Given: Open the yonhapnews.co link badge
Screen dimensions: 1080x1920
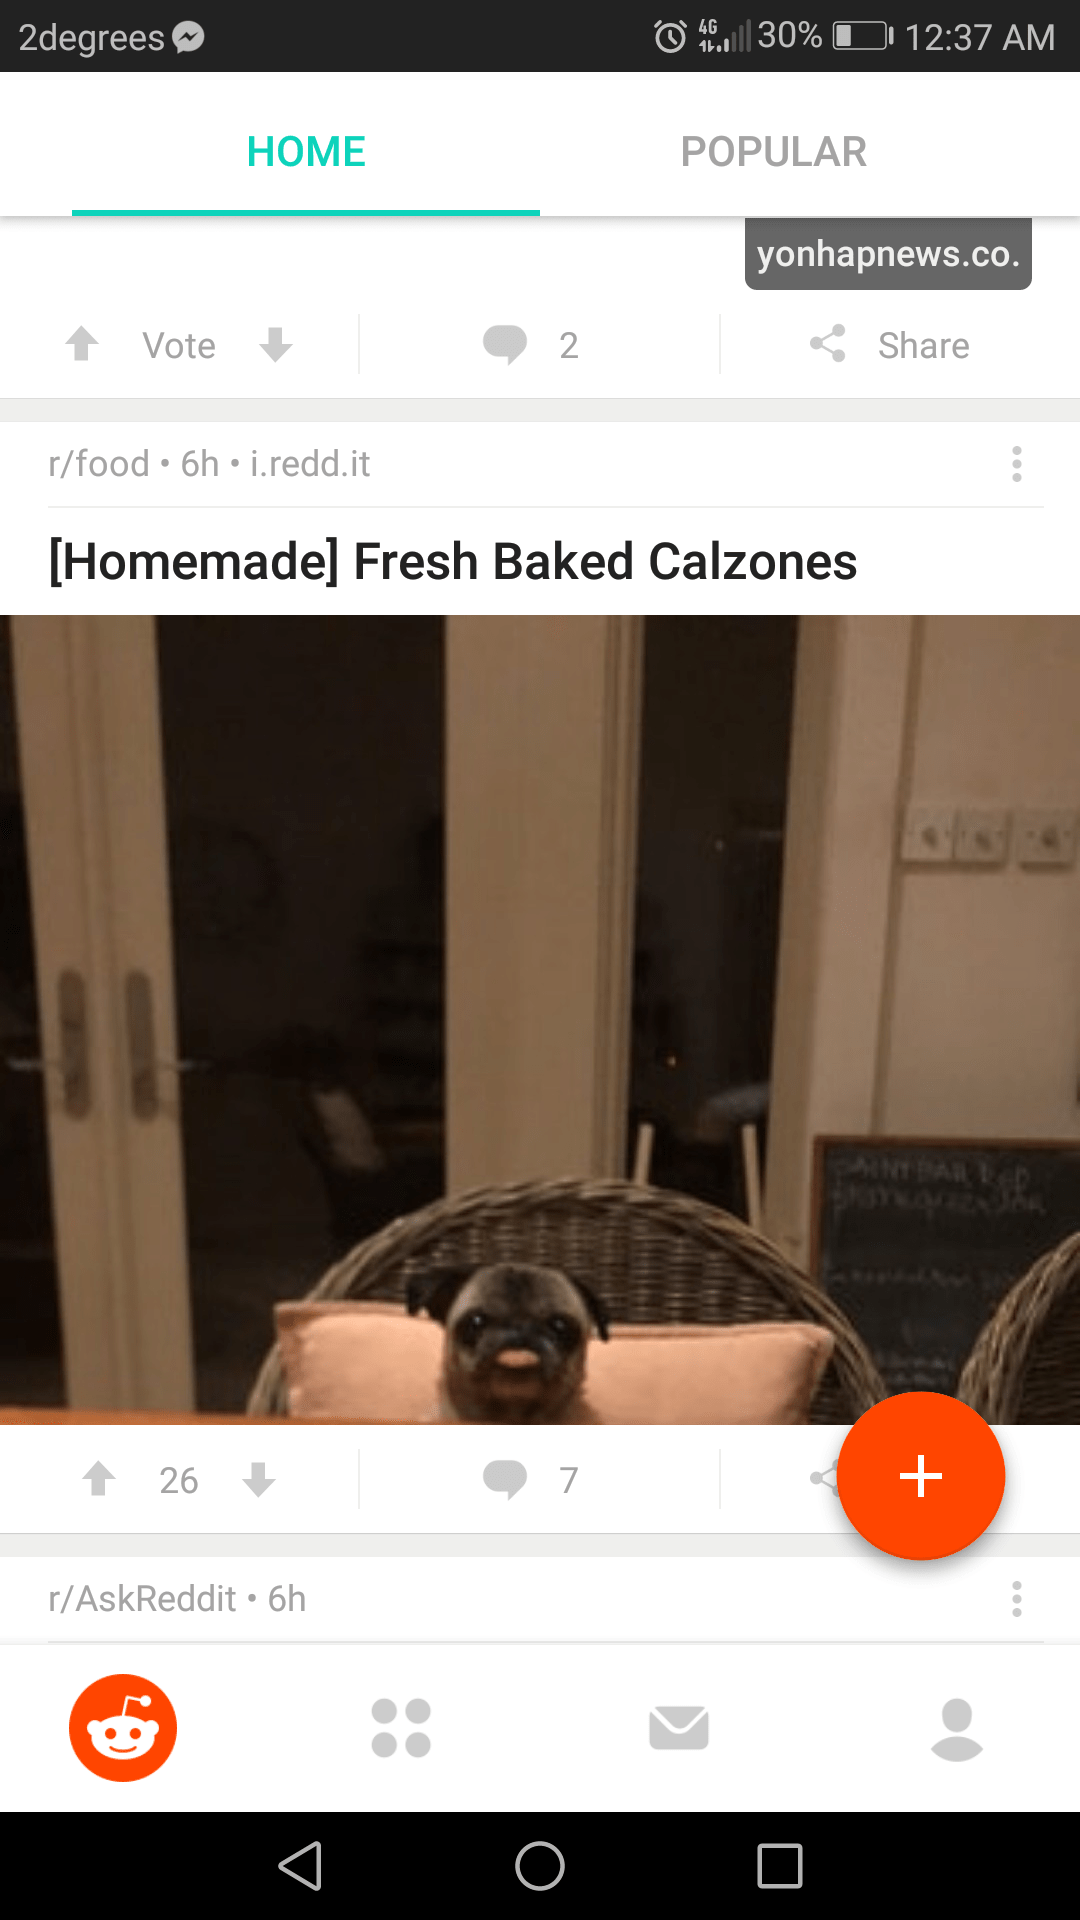Looking at the screenshot, I should (888, 254).
